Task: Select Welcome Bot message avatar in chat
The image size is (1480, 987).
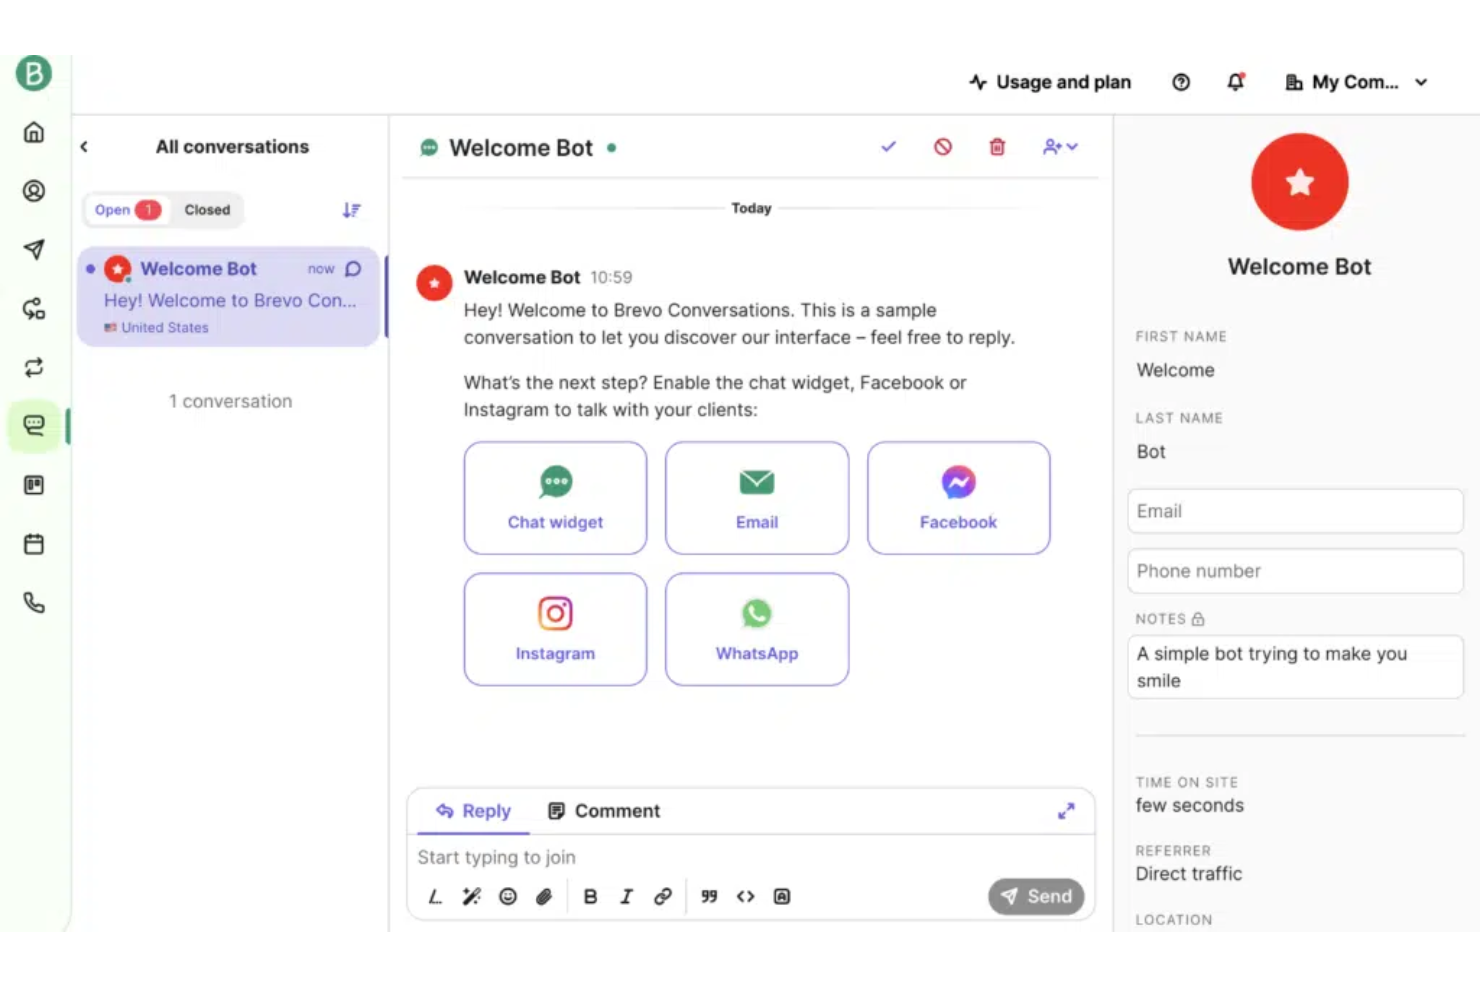Action: click(x=434, y=283)
